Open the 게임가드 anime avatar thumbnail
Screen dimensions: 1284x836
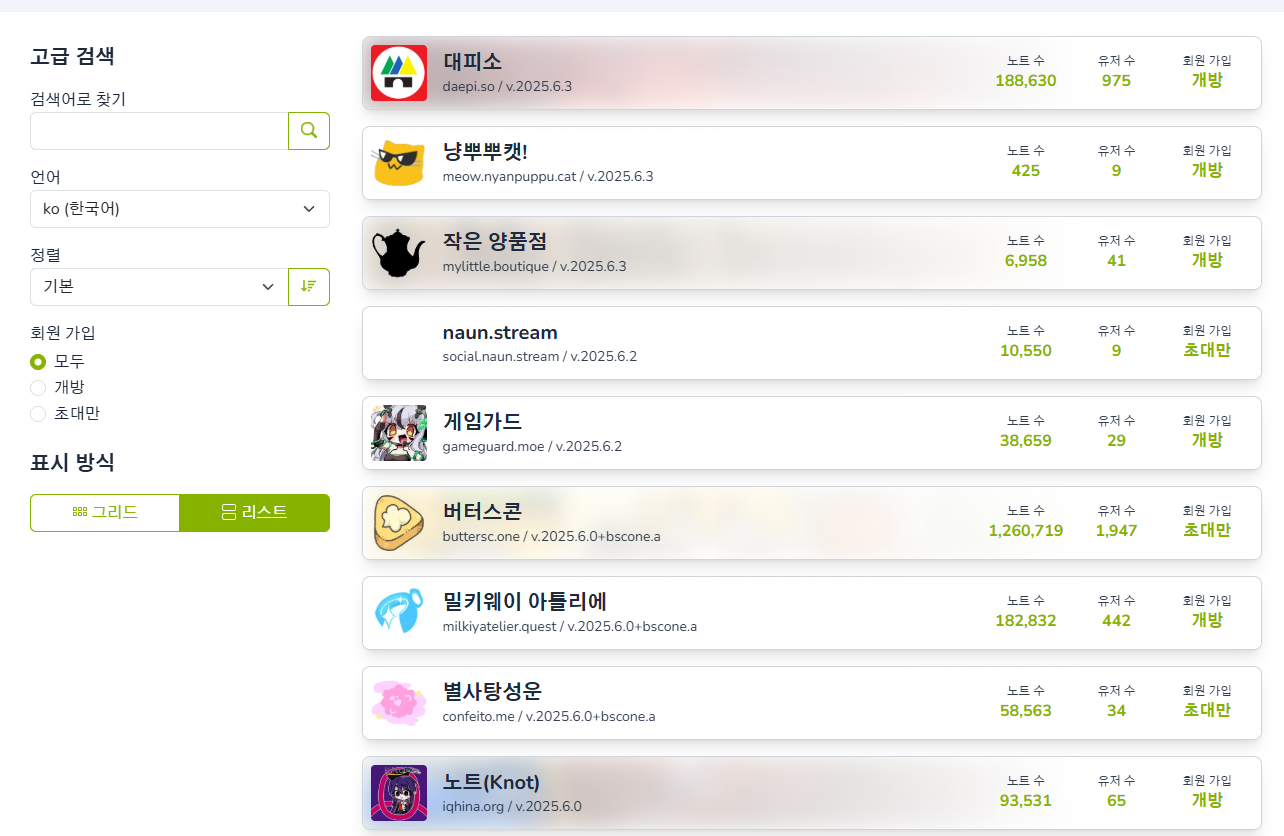399,433
